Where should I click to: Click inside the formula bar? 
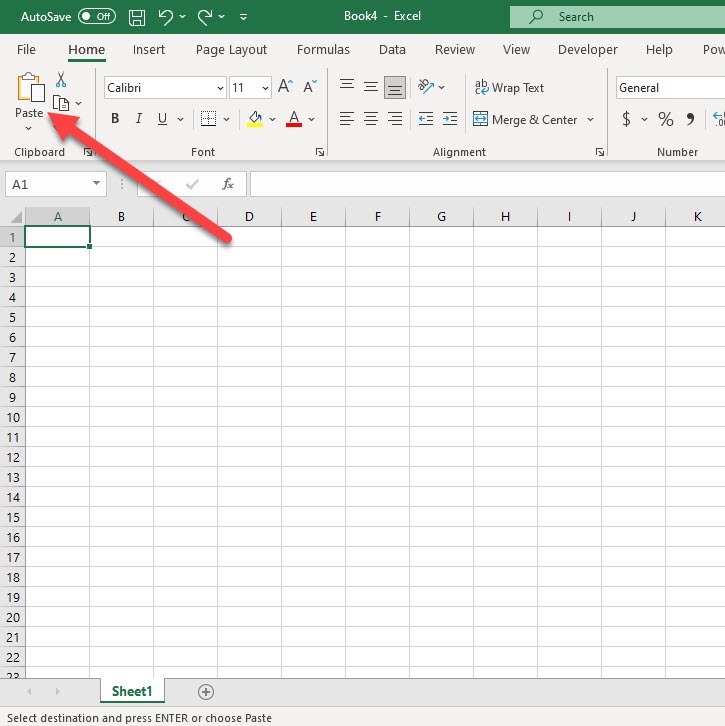point(488,184)
